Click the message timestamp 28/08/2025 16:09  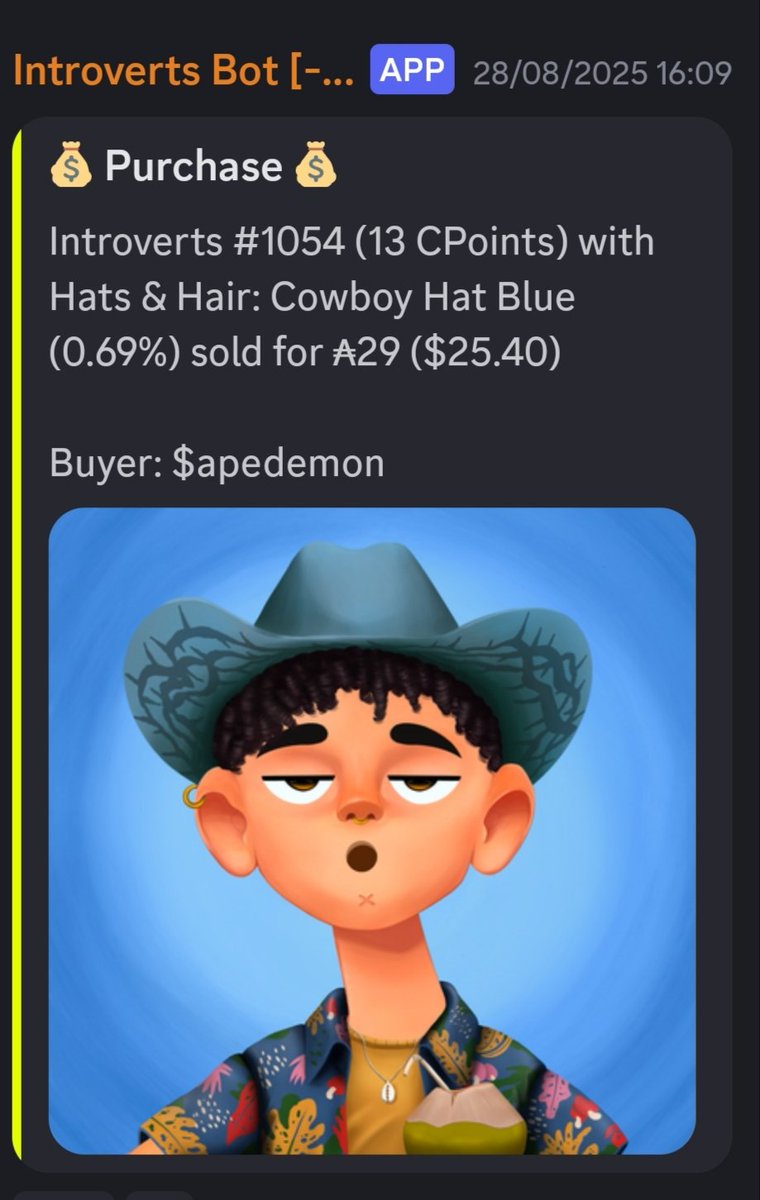click(x=602, y=73)
